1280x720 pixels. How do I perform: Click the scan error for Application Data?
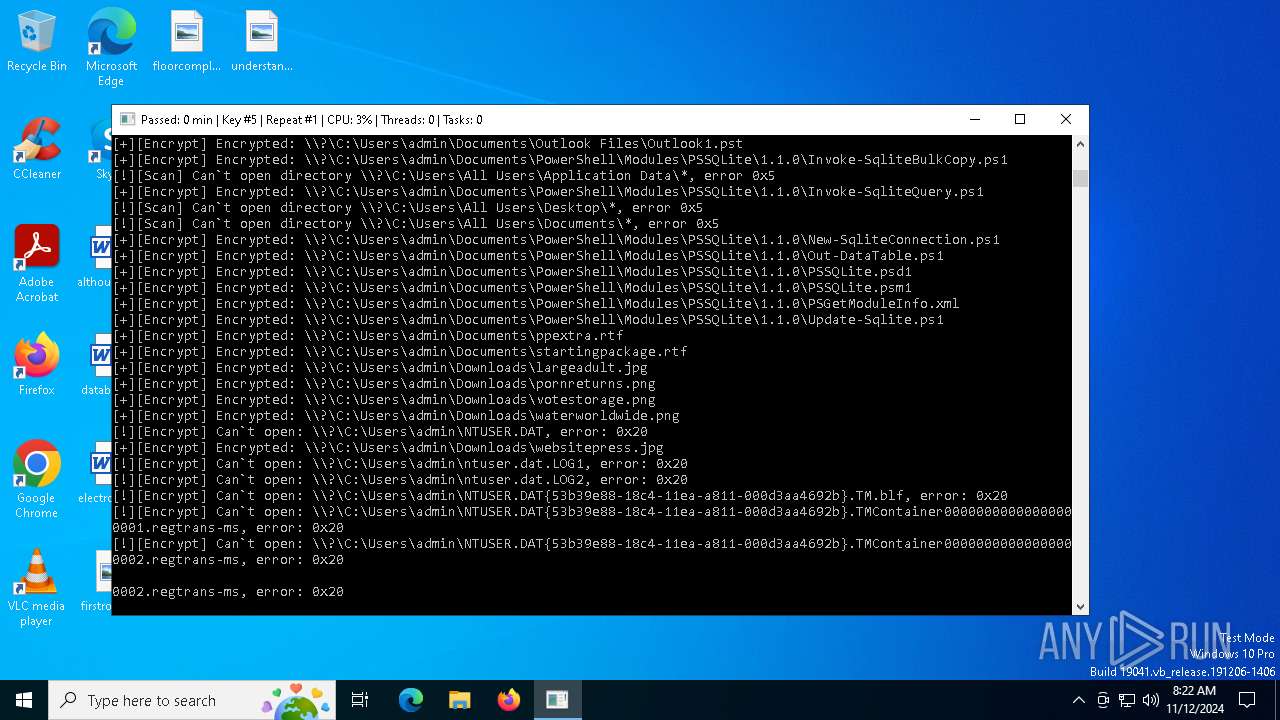pos(444,176)
